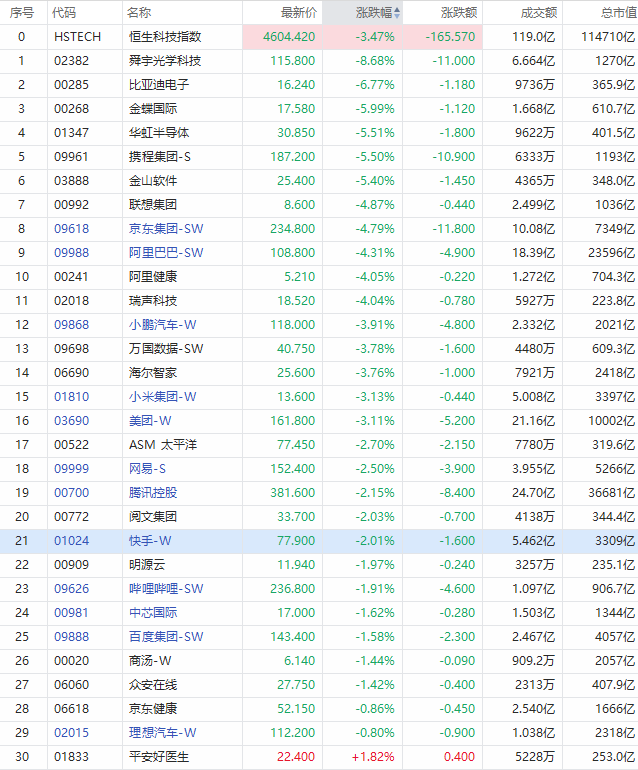Open 小鹏汽车-W stock link
638x770 pixels.
[x=163, y=325]
